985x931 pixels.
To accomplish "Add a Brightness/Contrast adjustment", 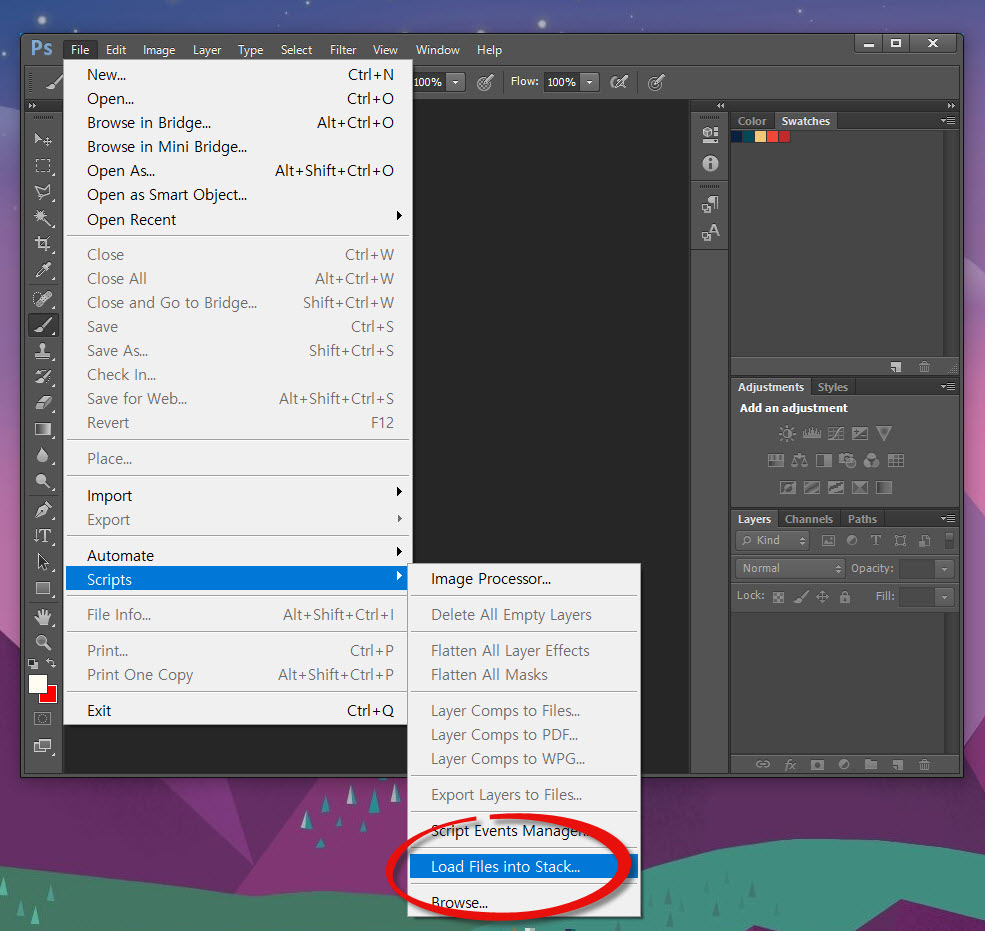I will click(x=786, y=433).
